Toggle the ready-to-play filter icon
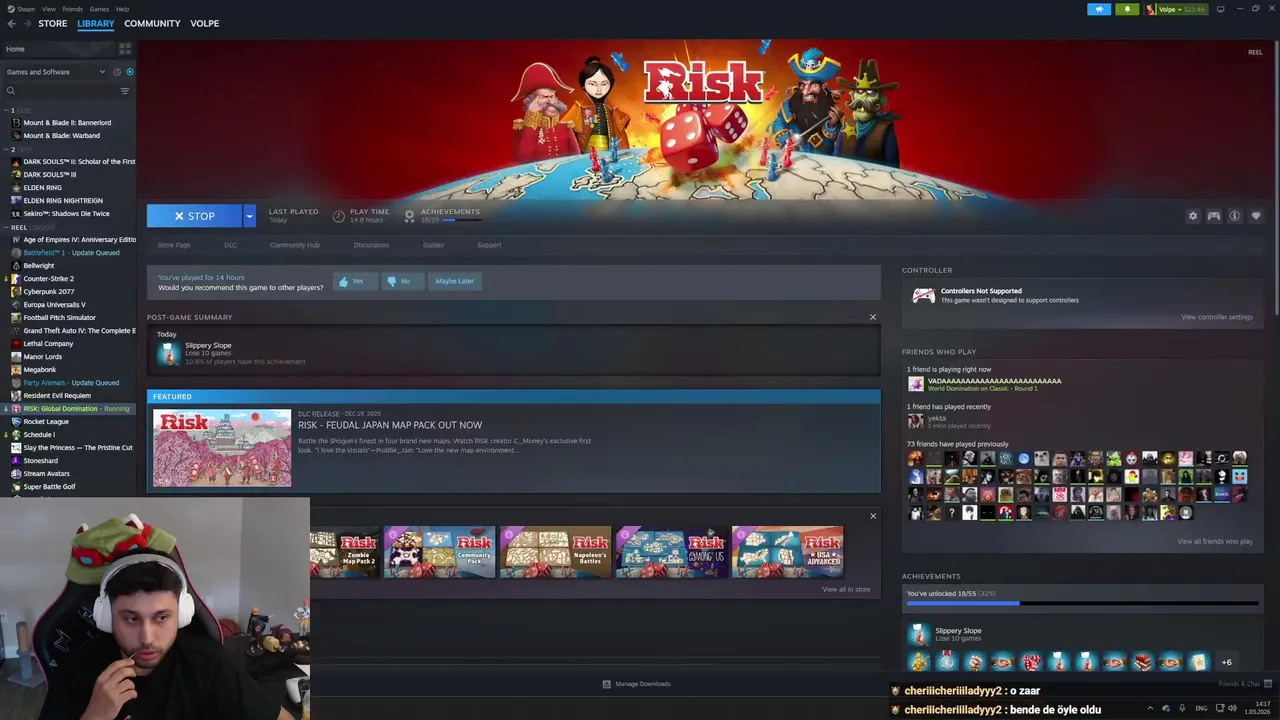1280x720 pixels. click(x=129, y=72)
